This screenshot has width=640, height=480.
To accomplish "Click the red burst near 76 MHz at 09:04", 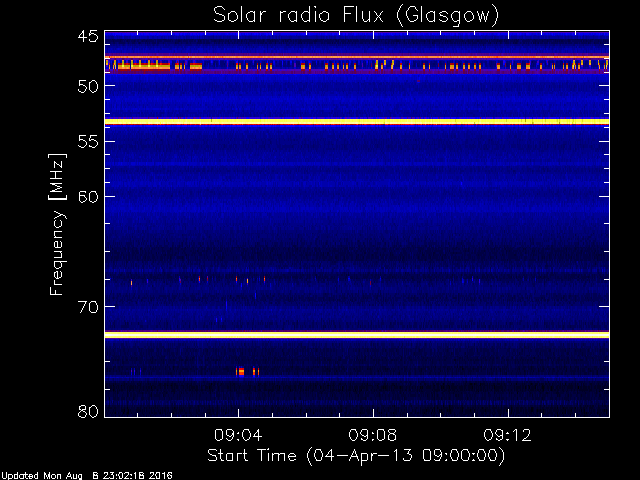I will (240, 371).
